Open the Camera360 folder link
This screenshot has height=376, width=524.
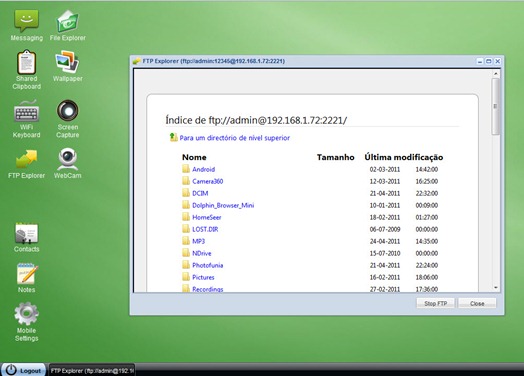[208, 181]
